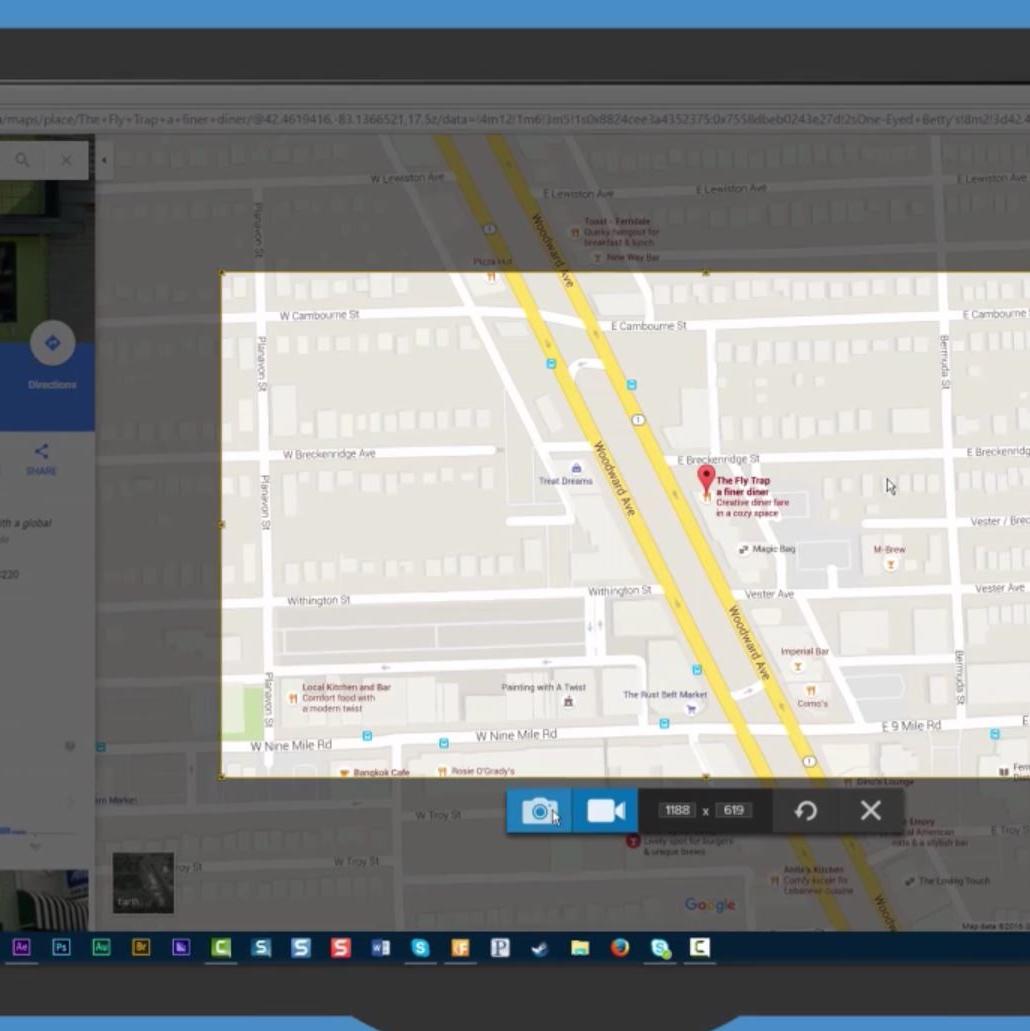Viewport: 1030px width, 1031px height.
Task: Edit the capture height field showing 619
Action: tap(733, 810)
